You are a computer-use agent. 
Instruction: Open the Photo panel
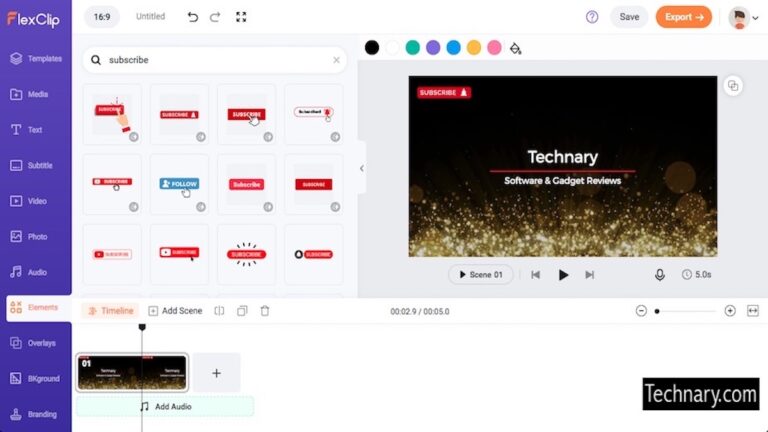tap(29, 237)
